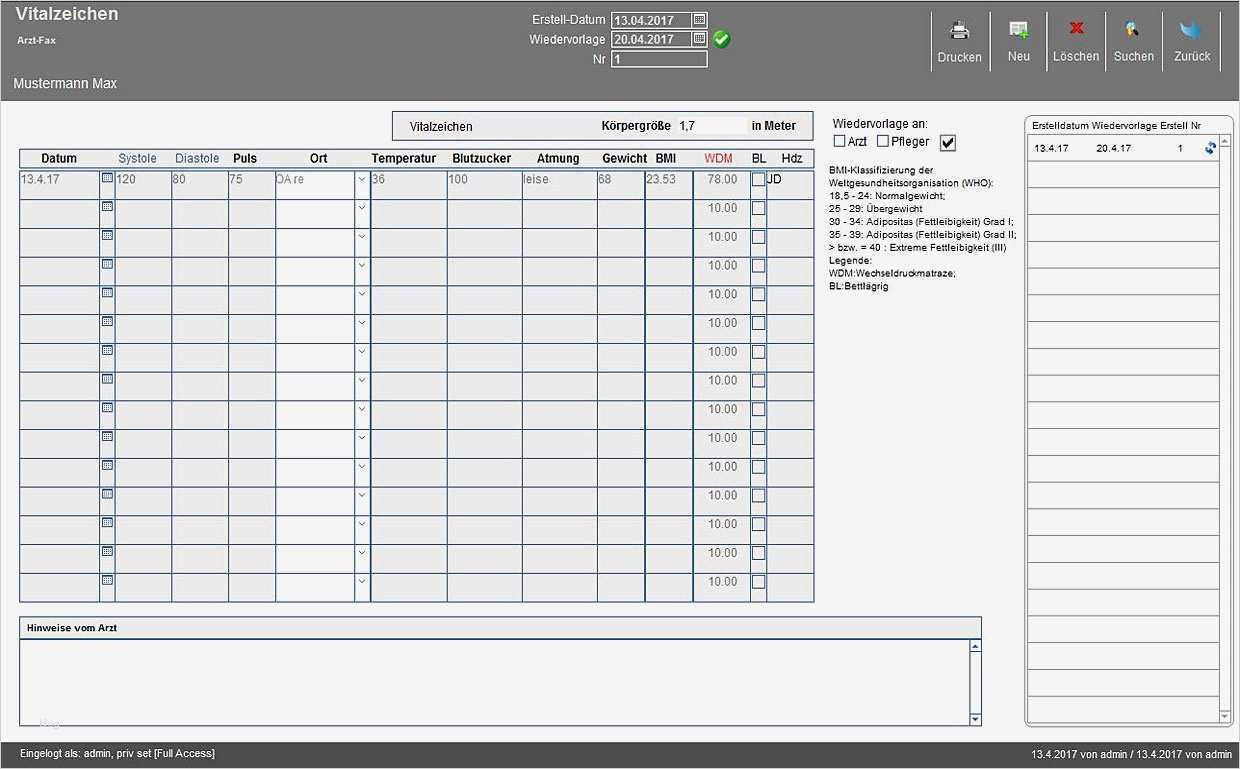Open calendar picker beside Erstell-Datum field

pos(700,19)
